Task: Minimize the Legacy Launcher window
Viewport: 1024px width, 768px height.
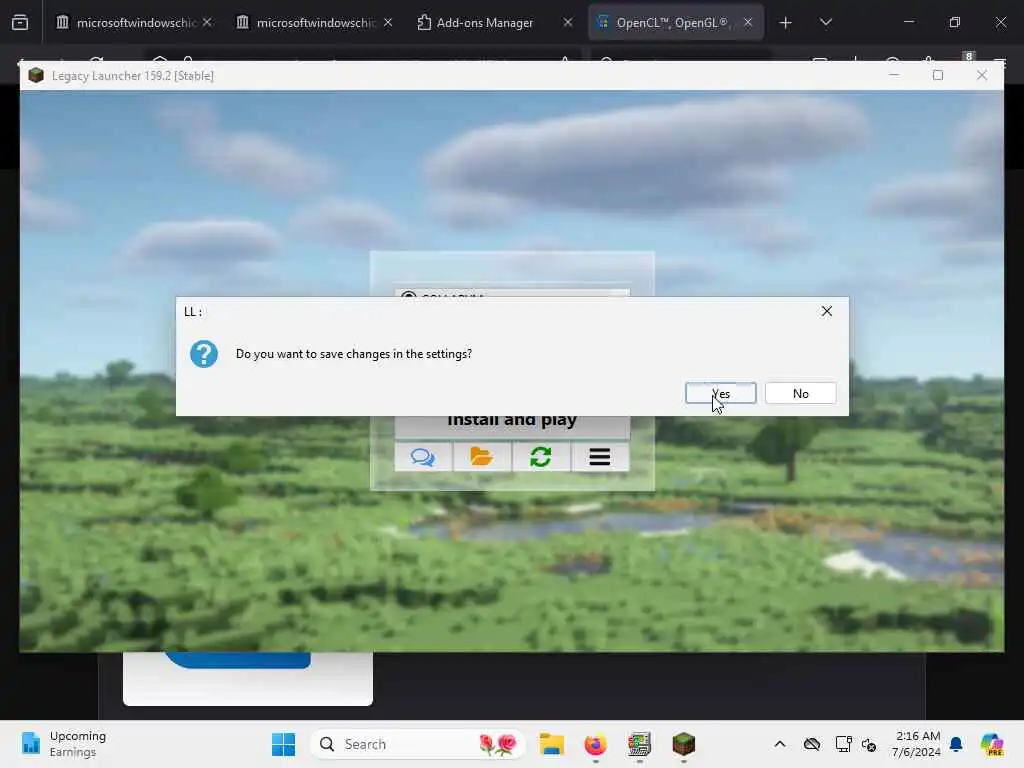Action: click(x=894, y=75)
